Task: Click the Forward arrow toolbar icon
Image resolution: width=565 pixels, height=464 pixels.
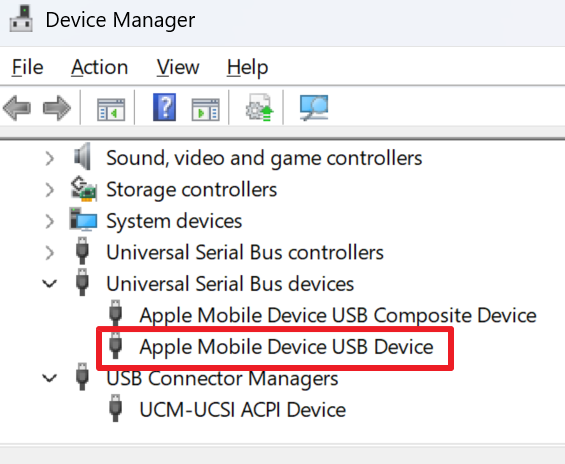Action: [57, 108]
